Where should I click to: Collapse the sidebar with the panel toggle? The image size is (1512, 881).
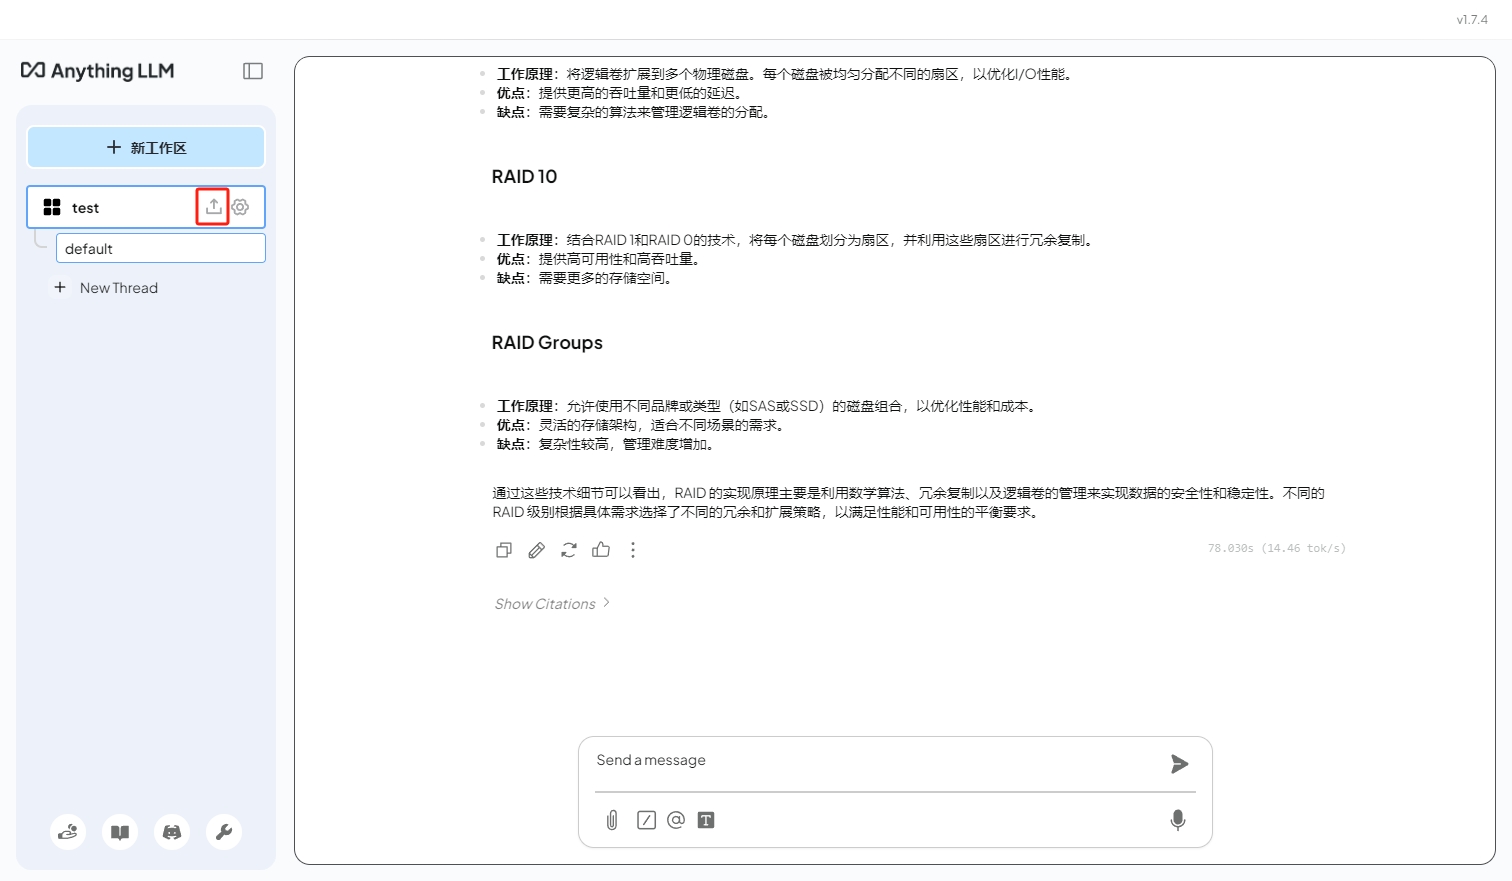click(x=253, y=71)
